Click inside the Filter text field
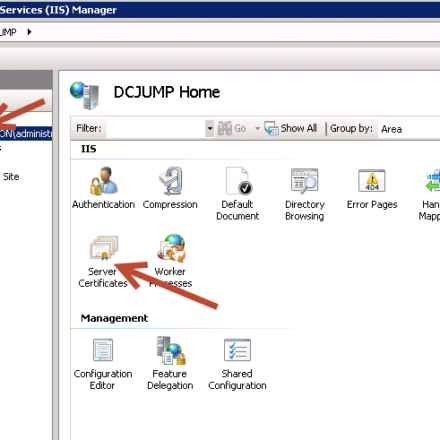 click(x=156, y=128)
